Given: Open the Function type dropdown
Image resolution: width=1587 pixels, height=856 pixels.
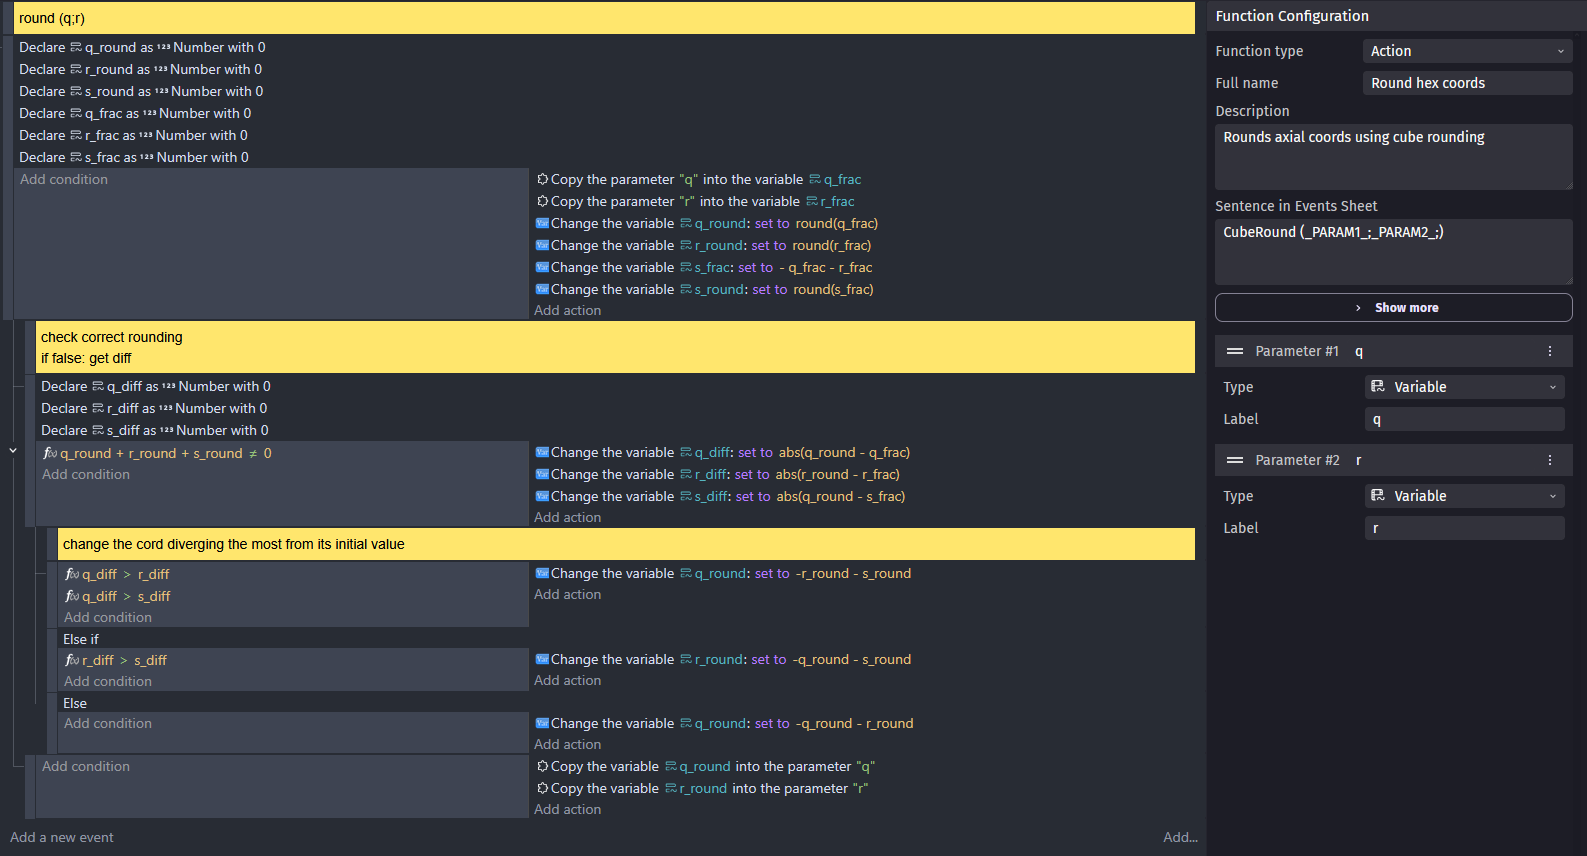Looking at the screenshot, I should (1466, 51).
